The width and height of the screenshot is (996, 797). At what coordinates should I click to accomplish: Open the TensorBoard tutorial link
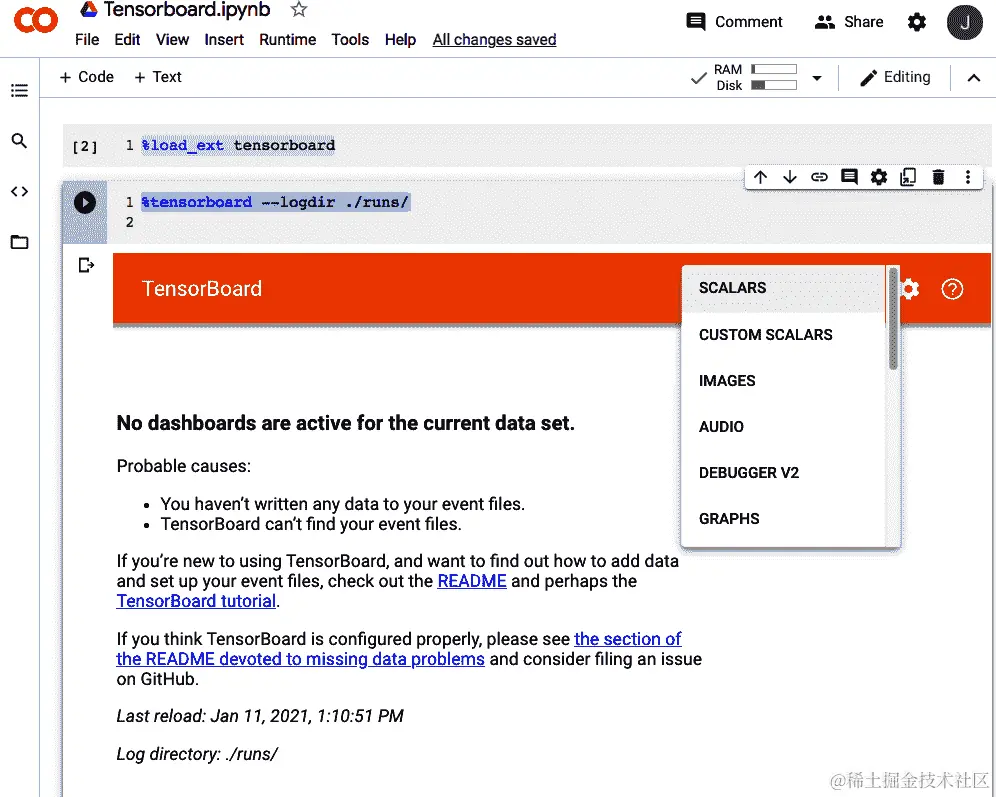tap(196, 601)
